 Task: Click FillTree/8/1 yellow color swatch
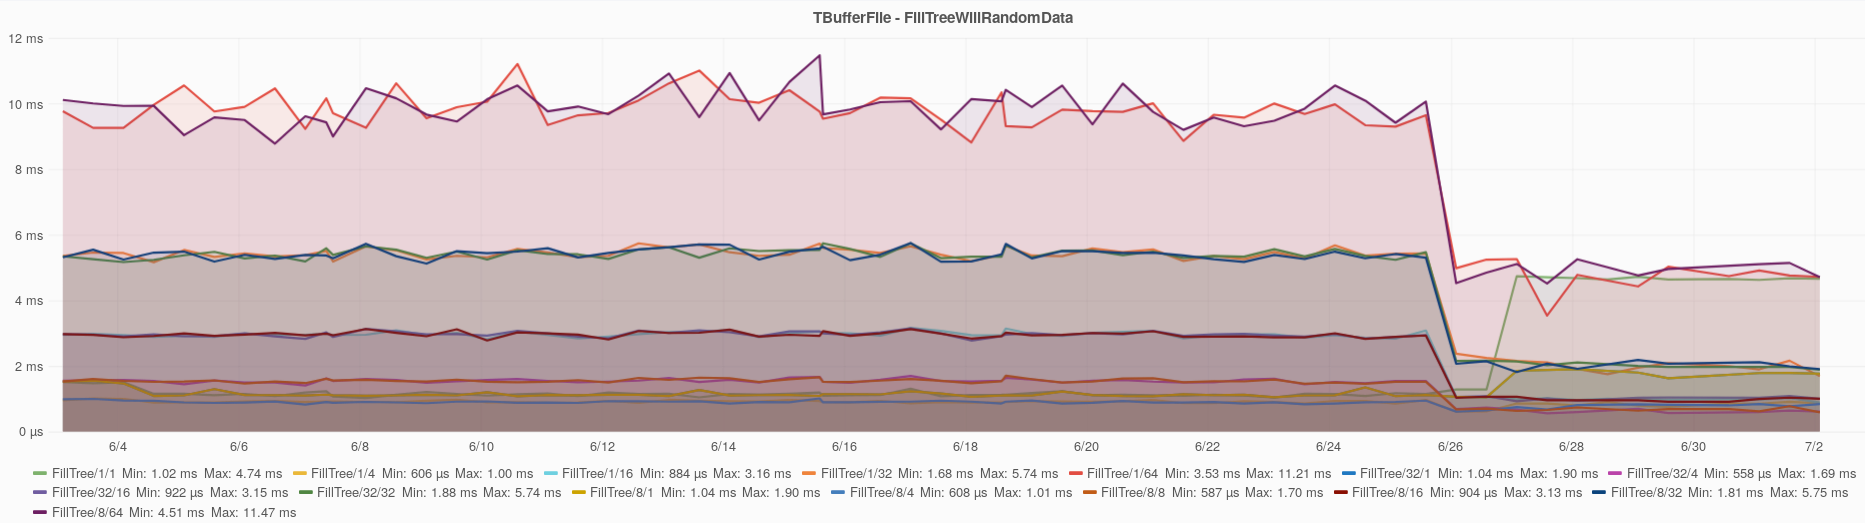pyautogui.click(x=578, y=492)
